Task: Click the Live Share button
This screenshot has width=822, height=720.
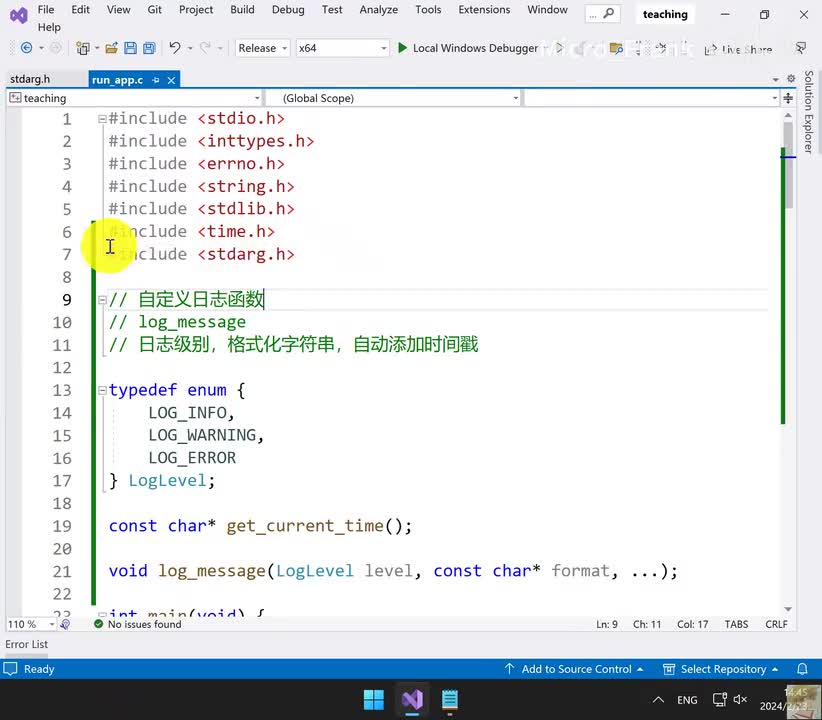Action: (739, 49)
